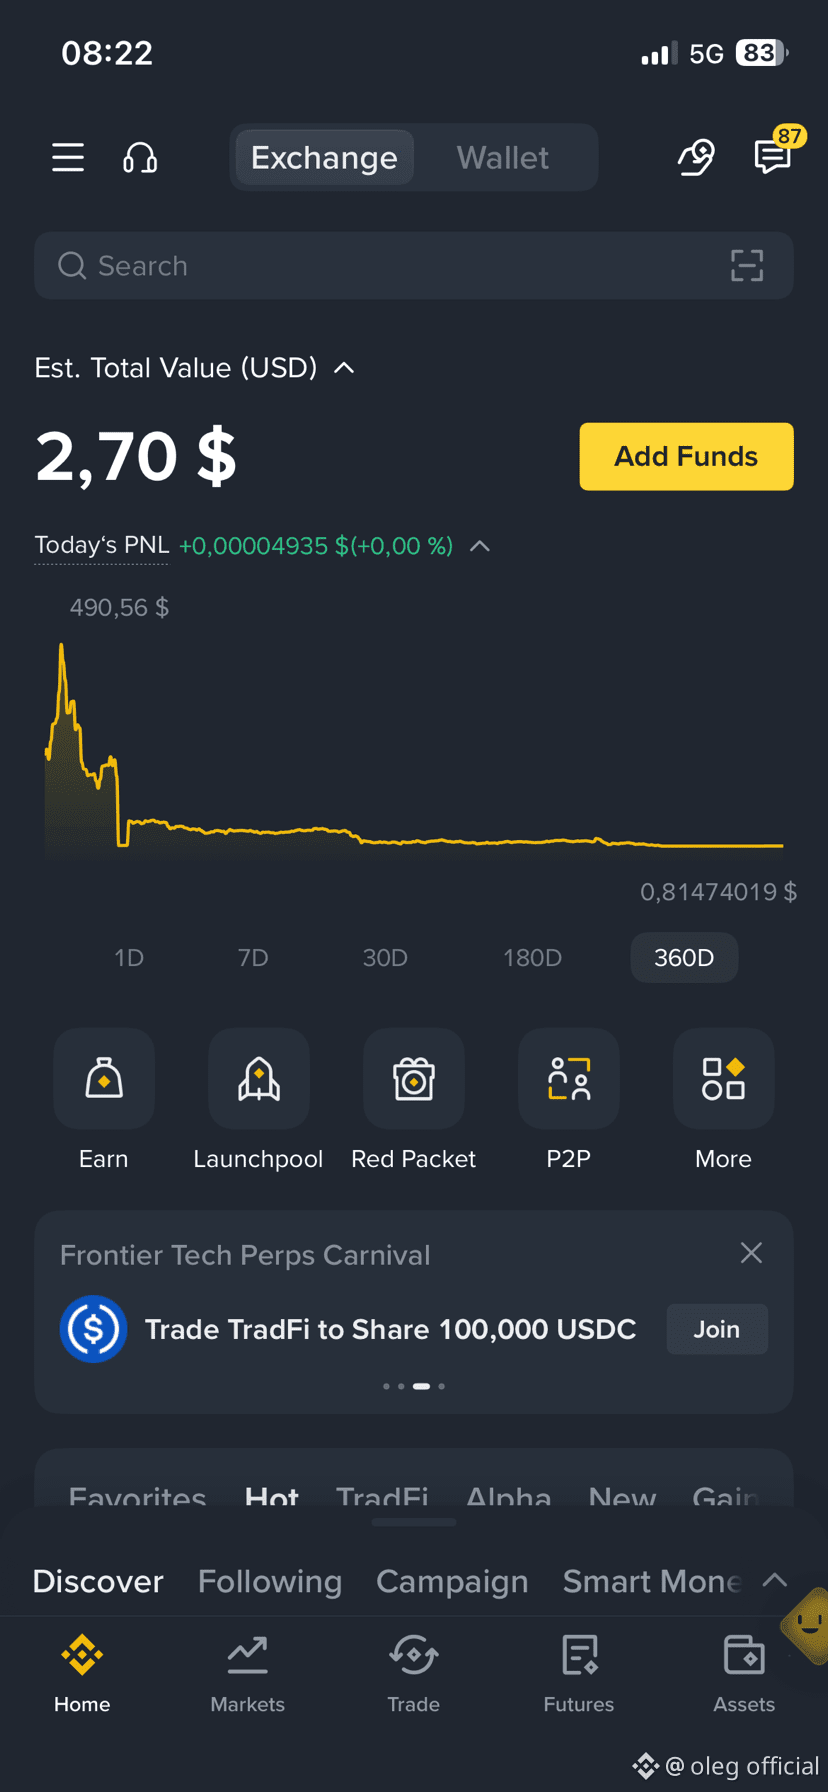Select the 360D chart range
The width and height of the screenshot is (828, 1792).
coord(684,958)
